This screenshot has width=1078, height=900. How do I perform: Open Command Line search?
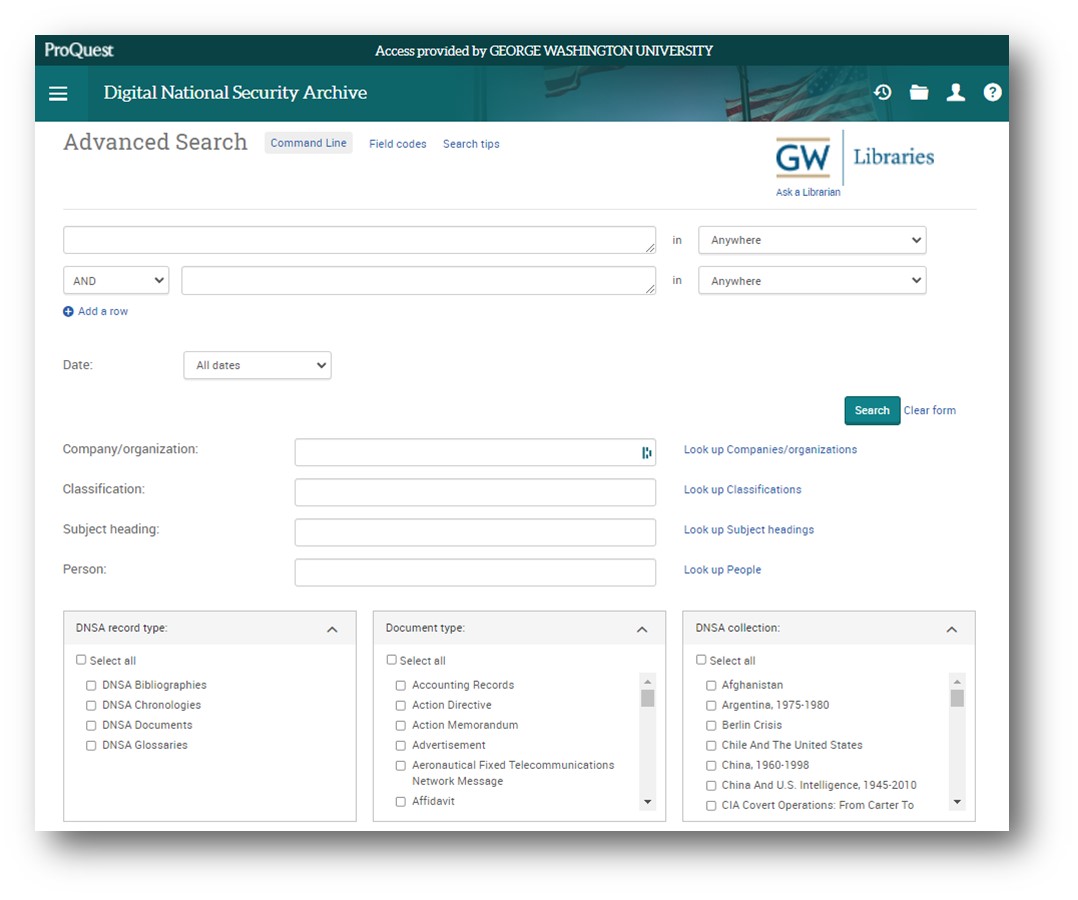(308, 143)
